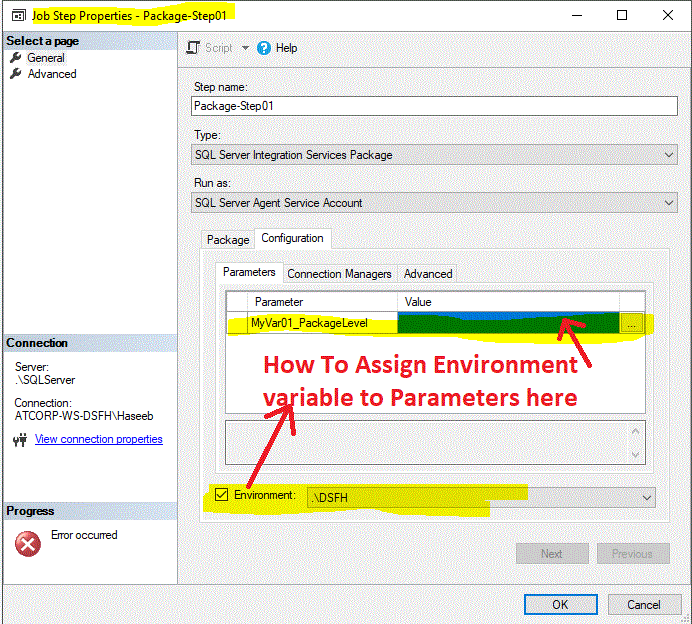This screenshot has height=624, width=692.
Task: Click the Previous button
Action: (x=633, y=553)
